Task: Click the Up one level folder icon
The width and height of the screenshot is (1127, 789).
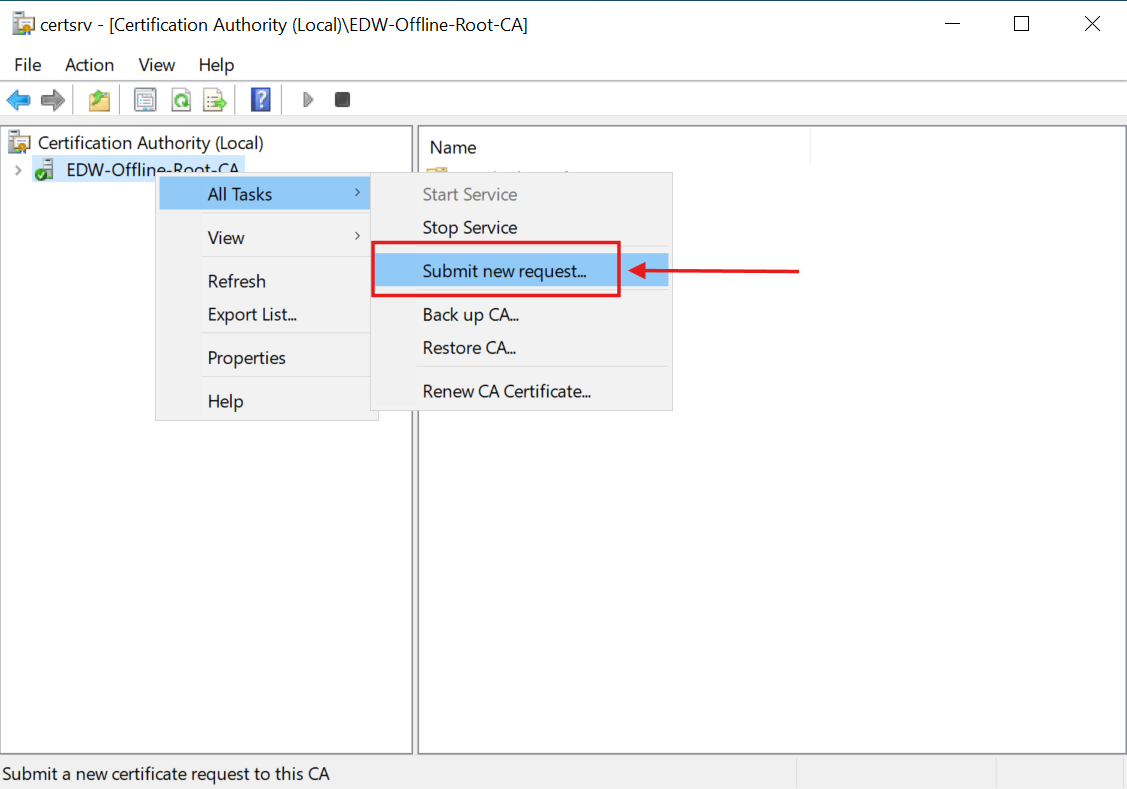Action: coord(98,99)
